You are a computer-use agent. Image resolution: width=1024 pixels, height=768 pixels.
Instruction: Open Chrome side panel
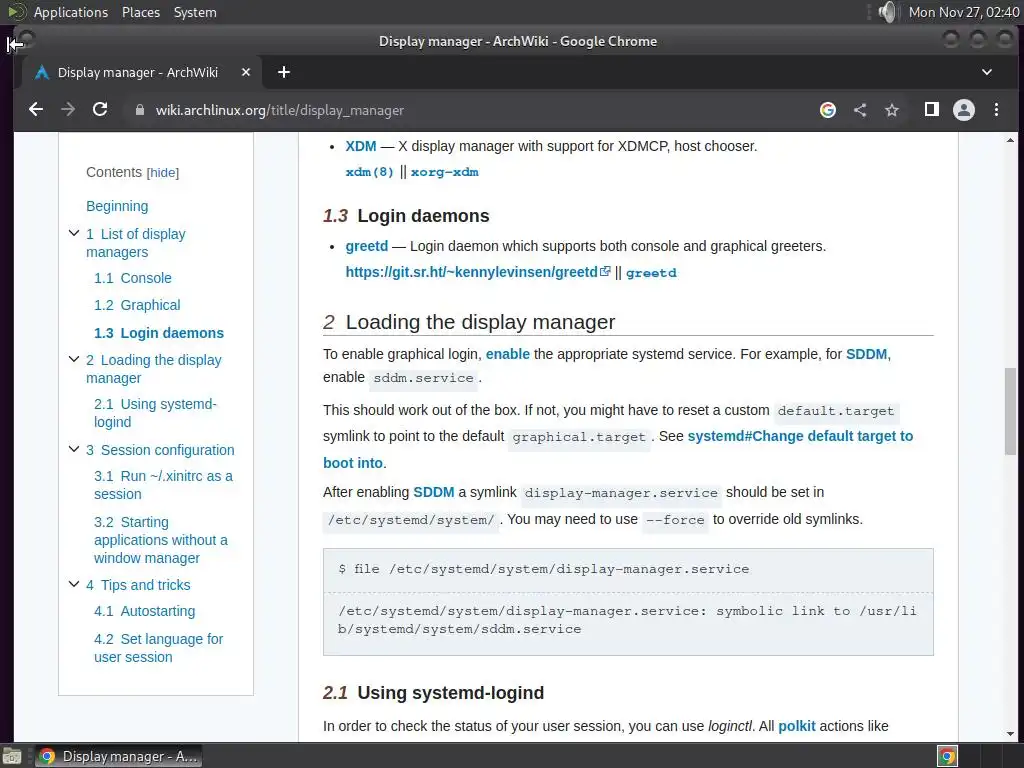tap(932, 109)
